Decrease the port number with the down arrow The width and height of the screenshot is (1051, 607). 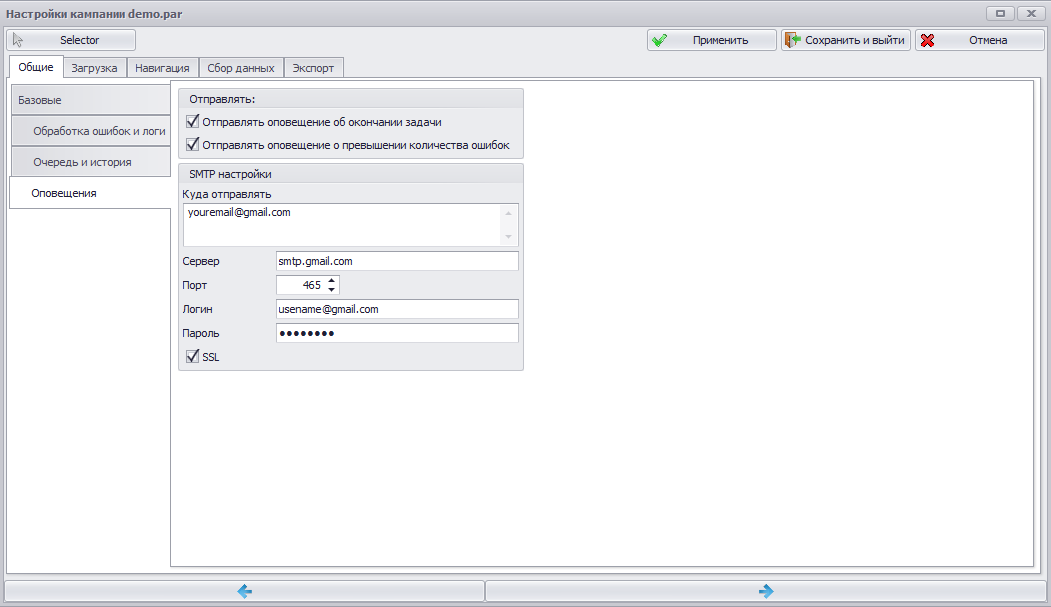331,289
